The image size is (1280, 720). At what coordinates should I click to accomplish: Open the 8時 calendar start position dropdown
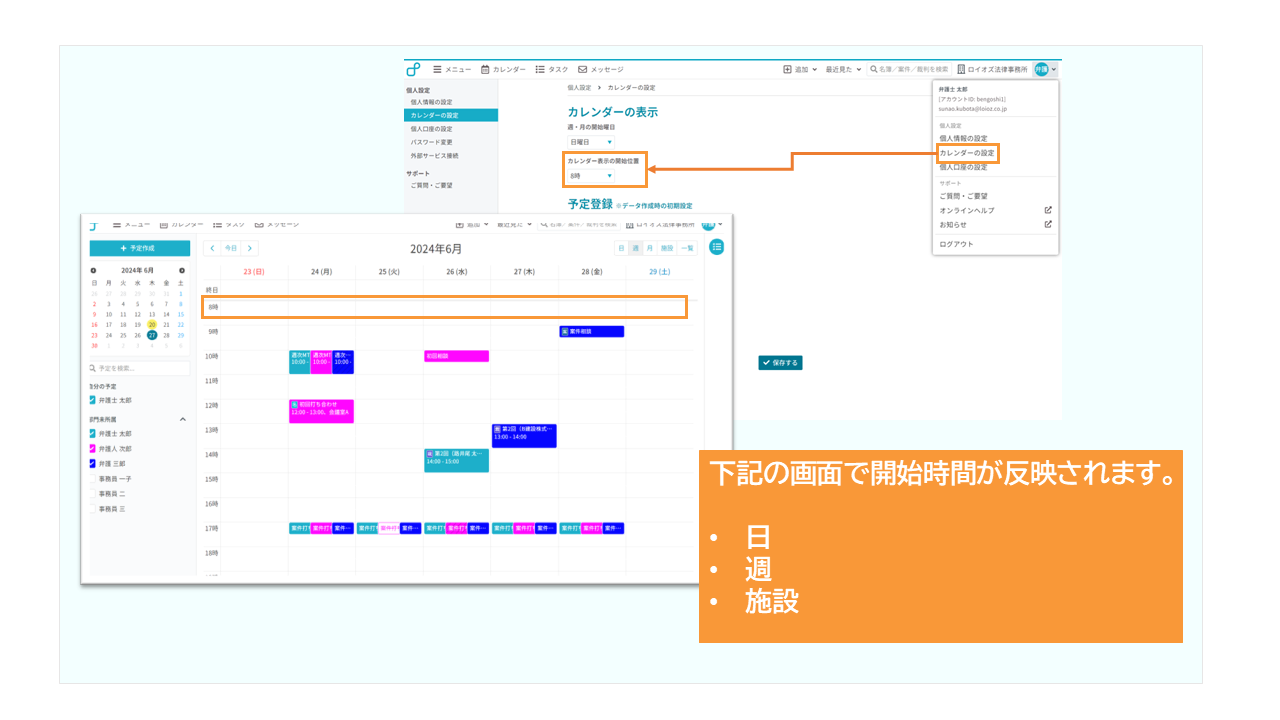[591, 176]
